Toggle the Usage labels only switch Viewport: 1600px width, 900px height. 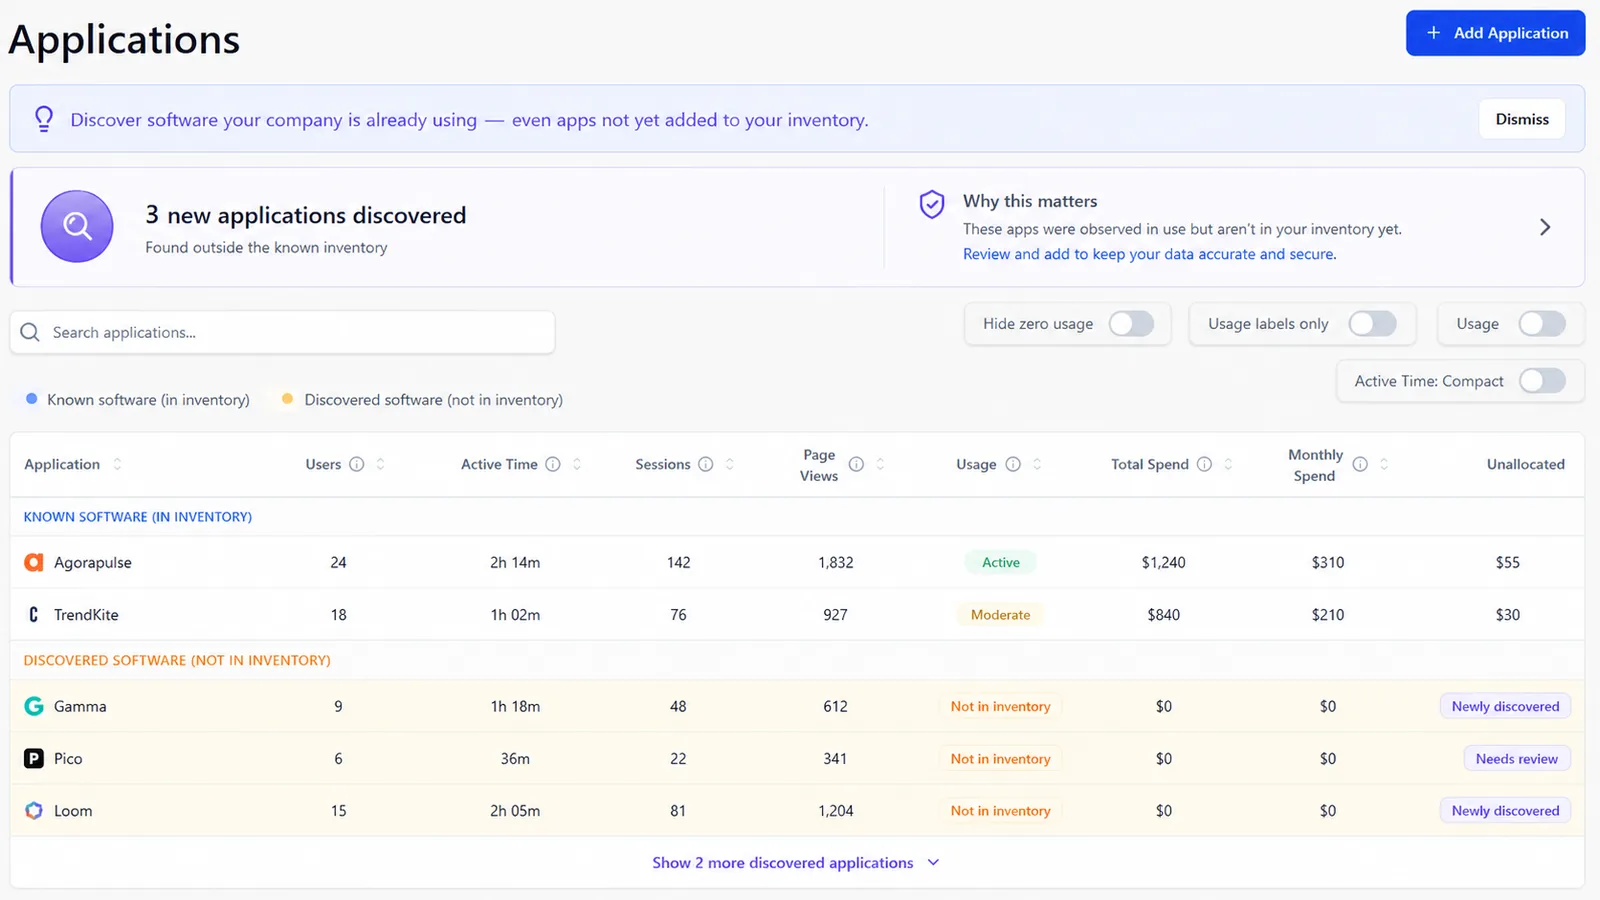[x=1372, y=323]
